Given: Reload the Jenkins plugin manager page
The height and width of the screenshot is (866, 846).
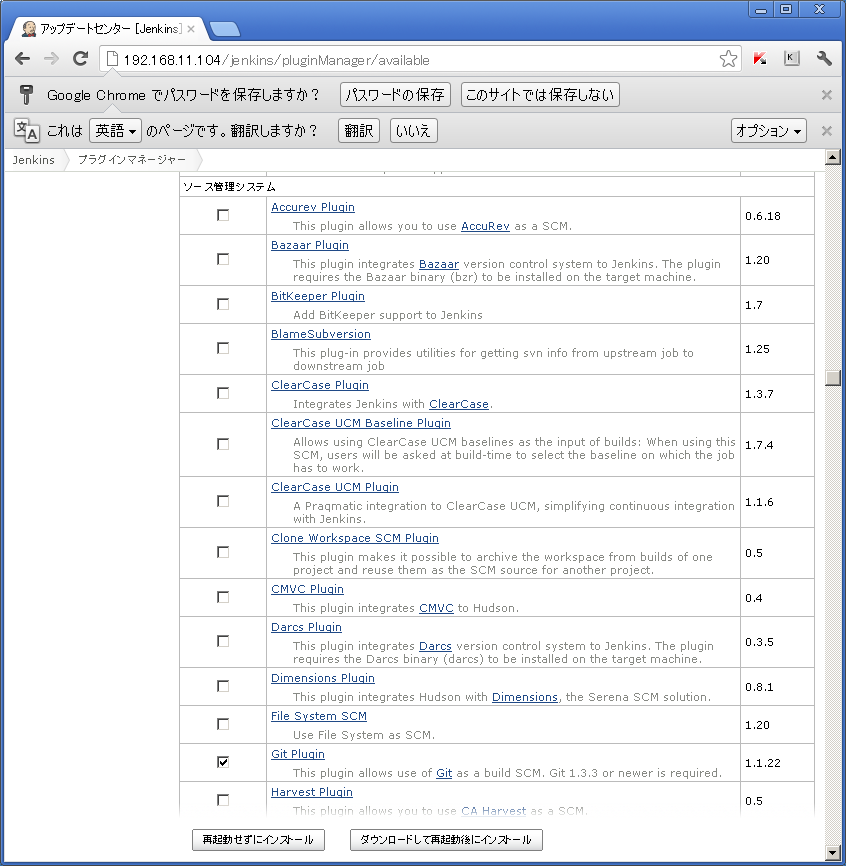Looking at the screenshot, I should [x=81, y=59].
